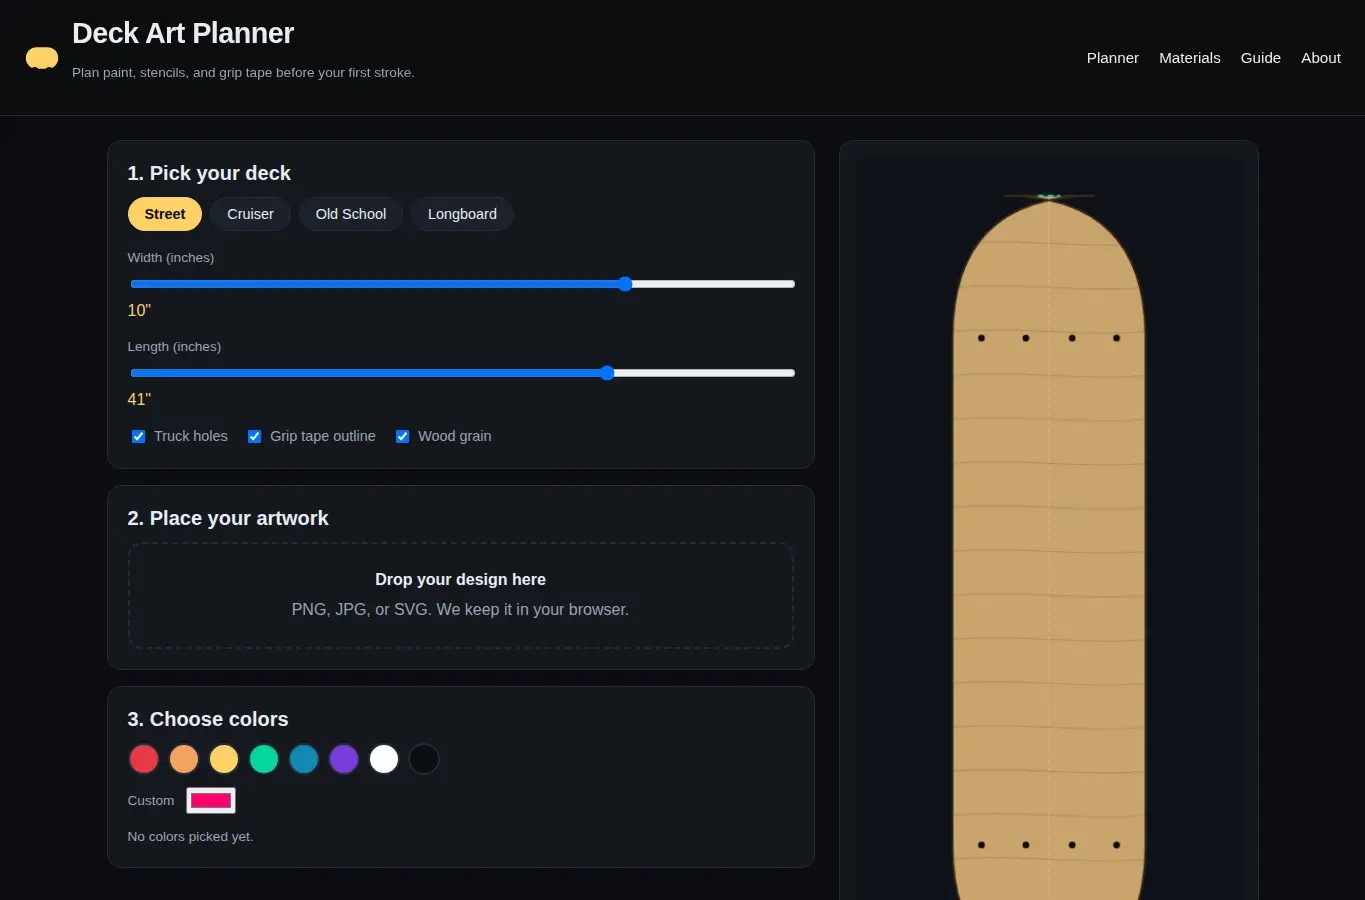Open the Materials nav link
This screenshot has height=900, width=1365.
pos(1189,58)
